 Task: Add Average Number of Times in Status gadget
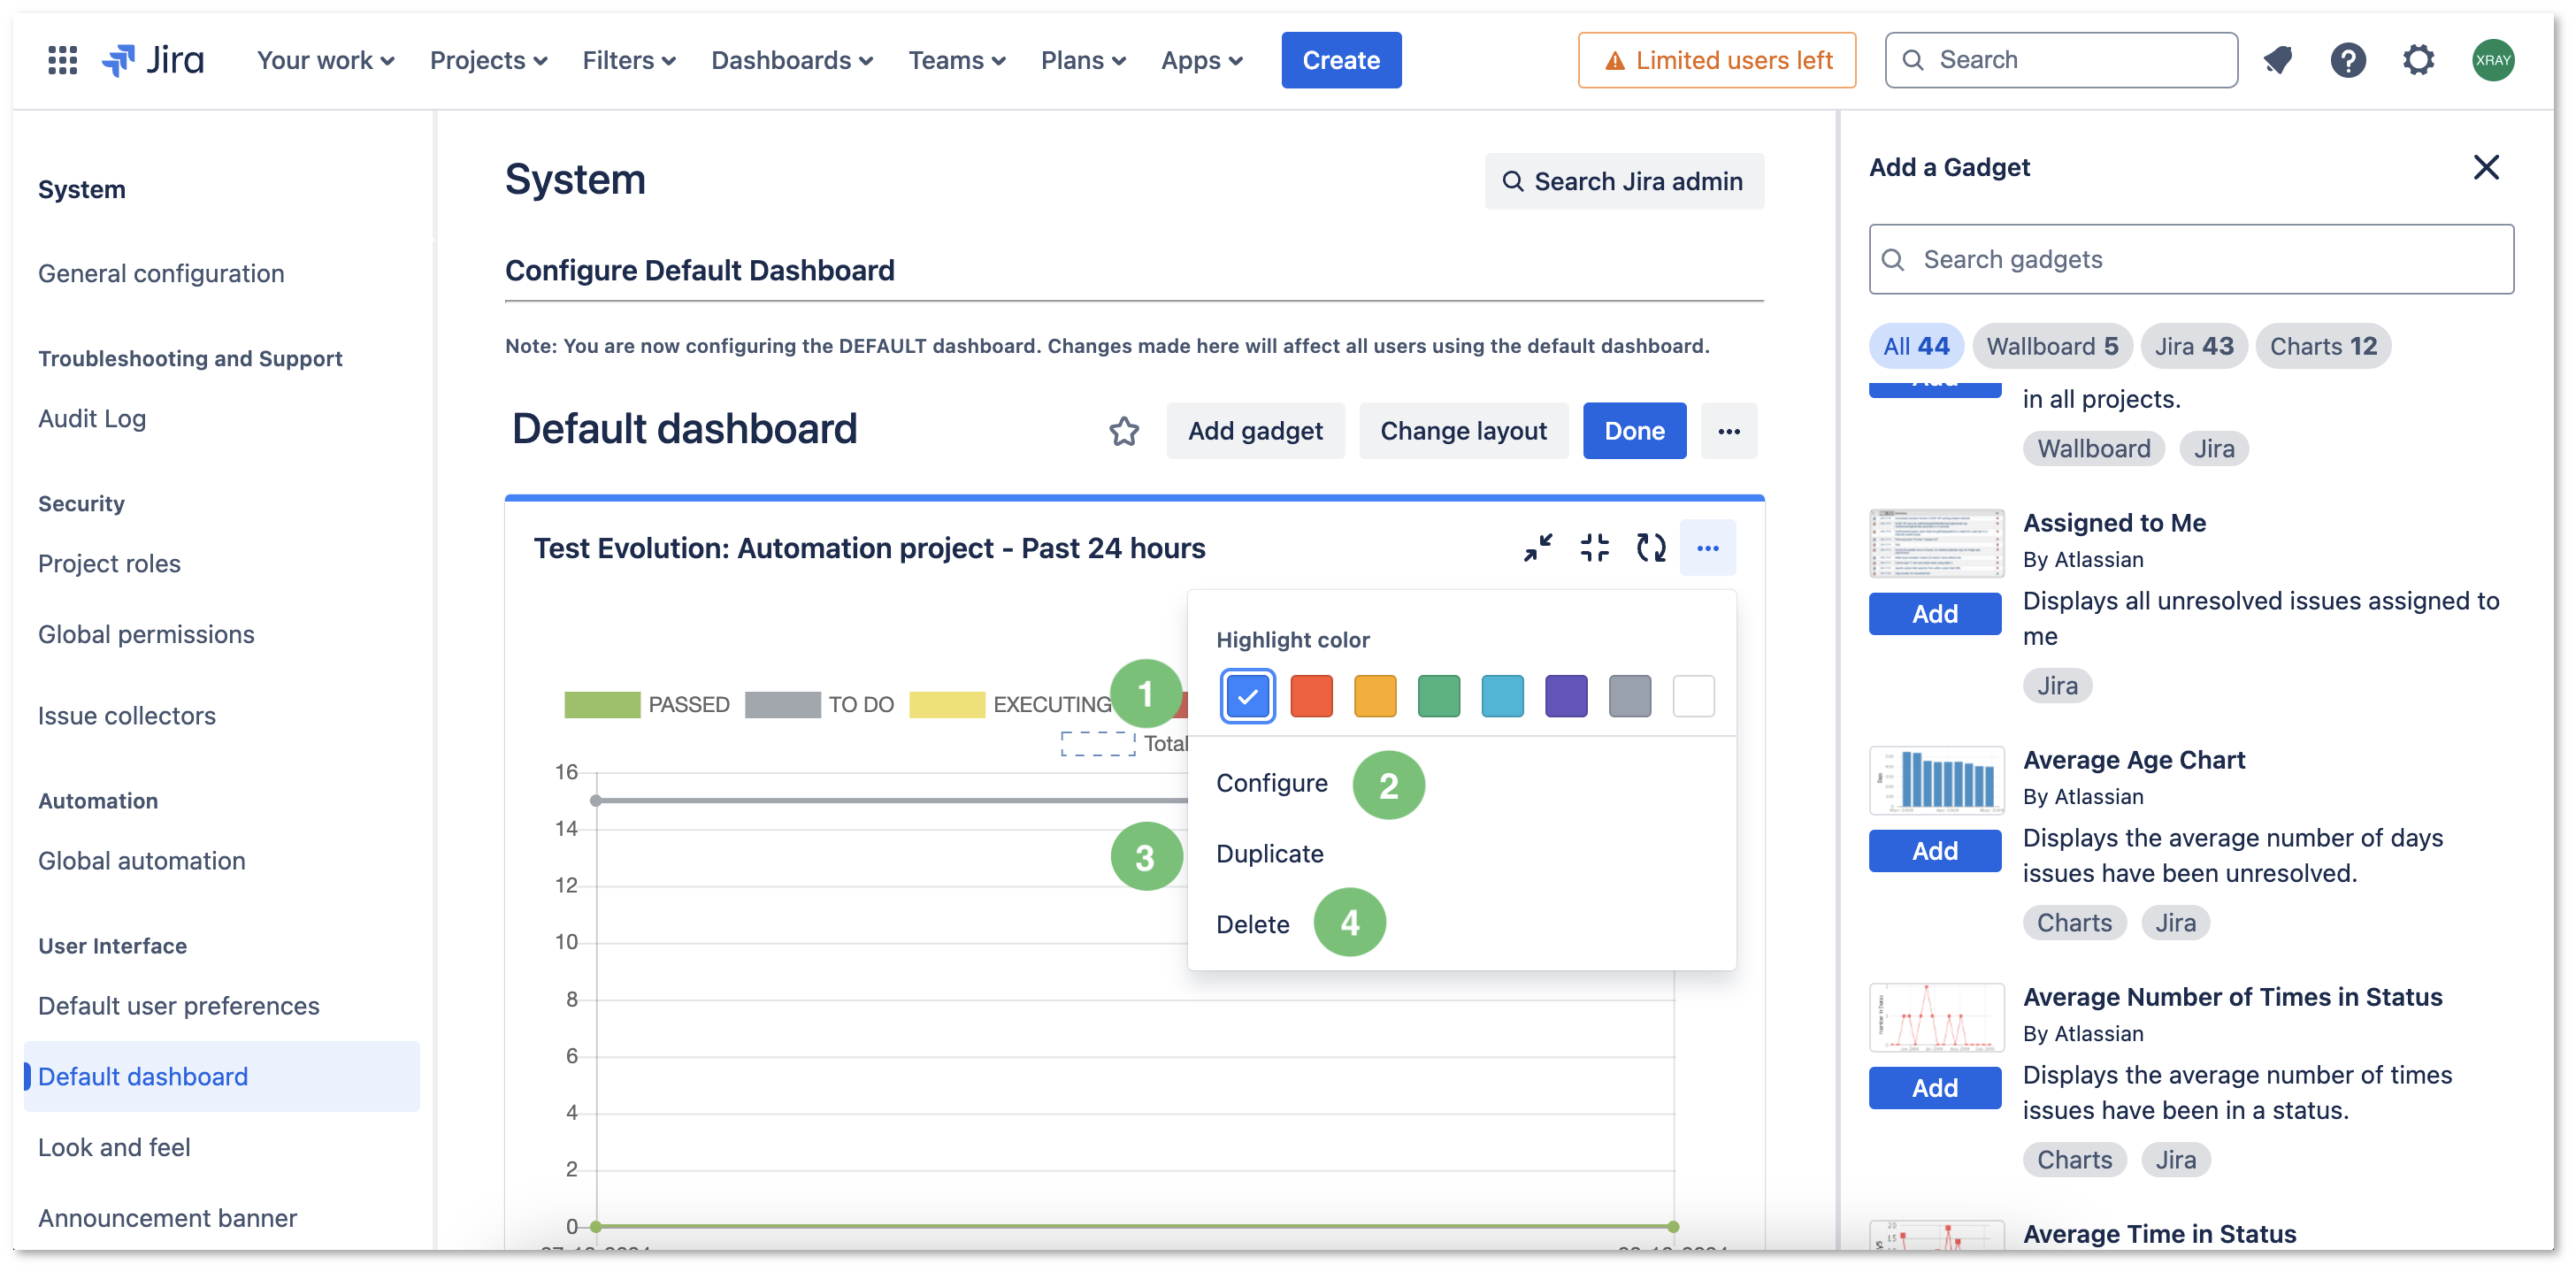click(x=1934, y=1088)
